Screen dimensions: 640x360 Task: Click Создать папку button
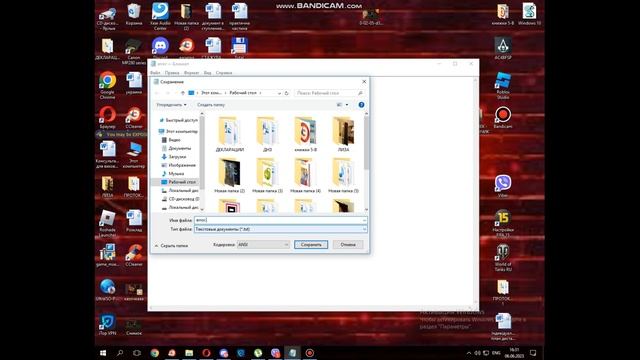tap(211, 105)
